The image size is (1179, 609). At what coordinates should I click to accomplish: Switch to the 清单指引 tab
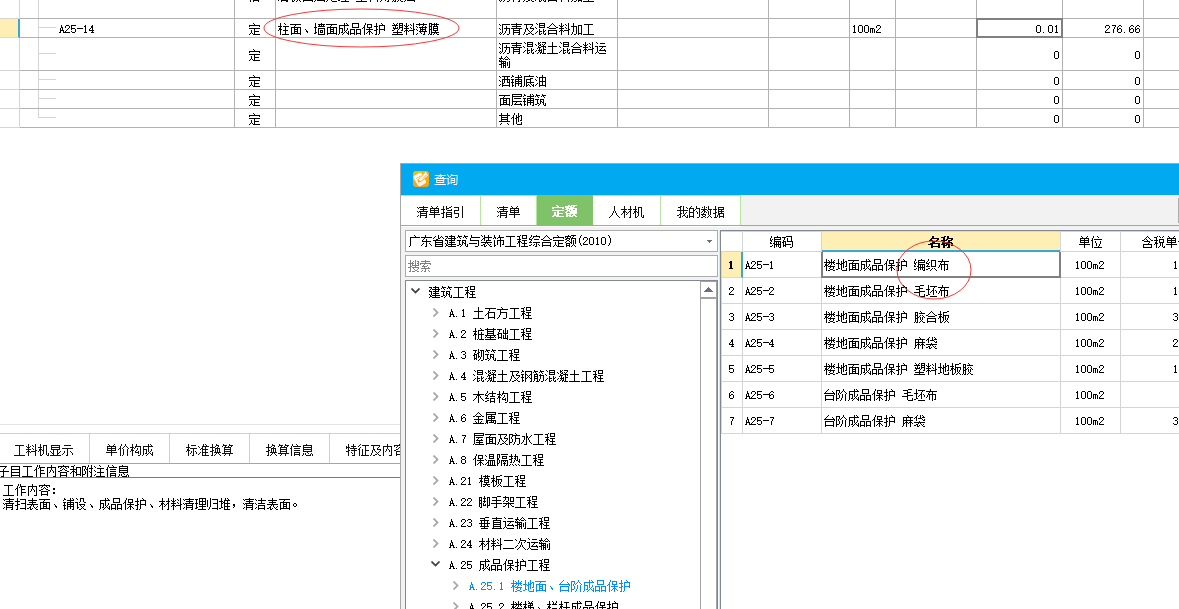441,212
